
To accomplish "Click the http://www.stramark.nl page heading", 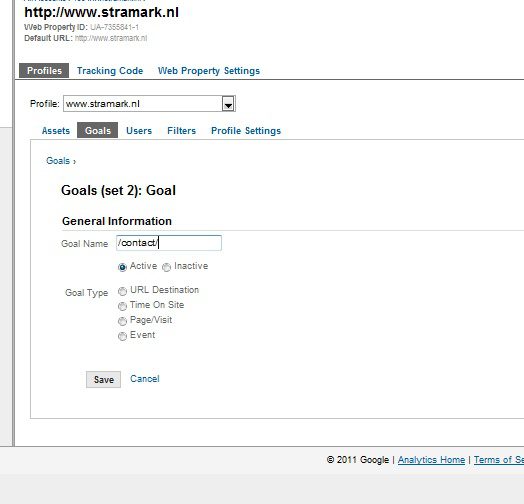I will click(x=102, y=12).
